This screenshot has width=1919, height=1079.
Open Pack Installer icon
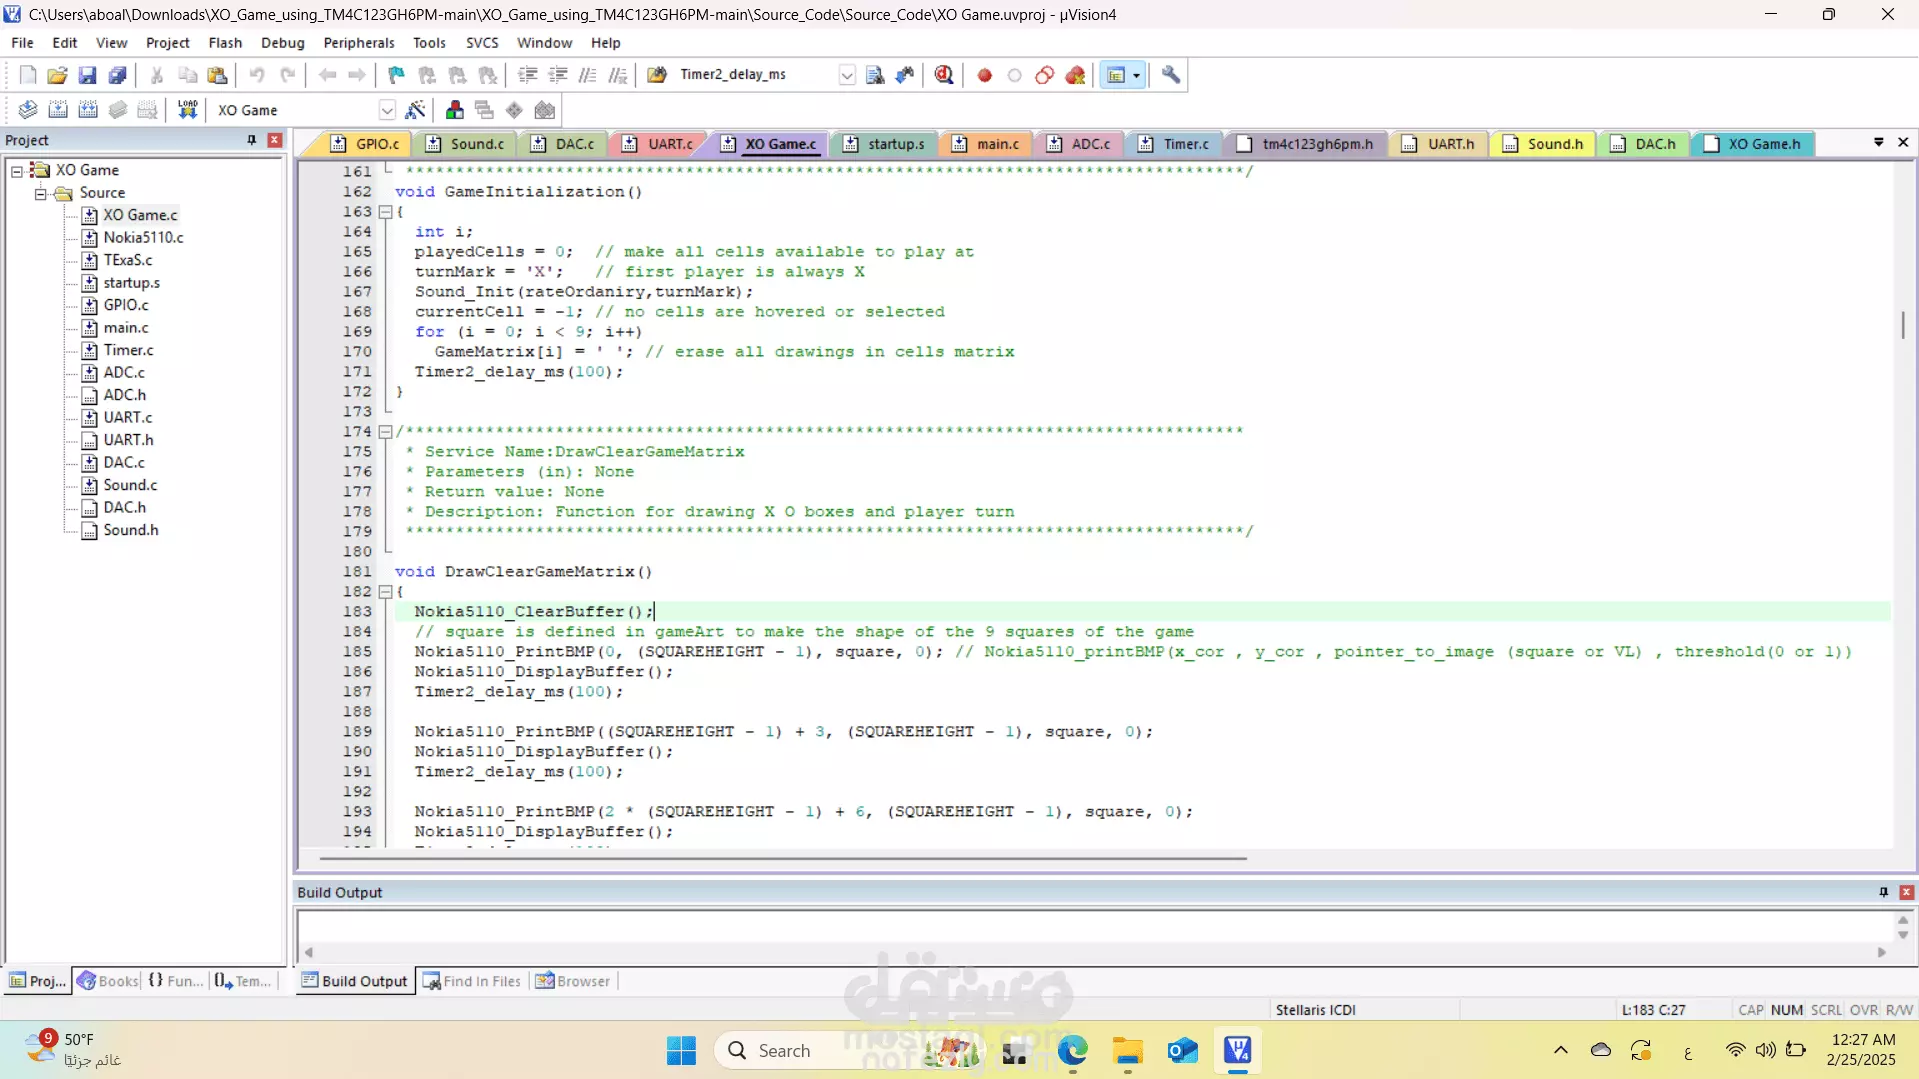coord(545,110)
